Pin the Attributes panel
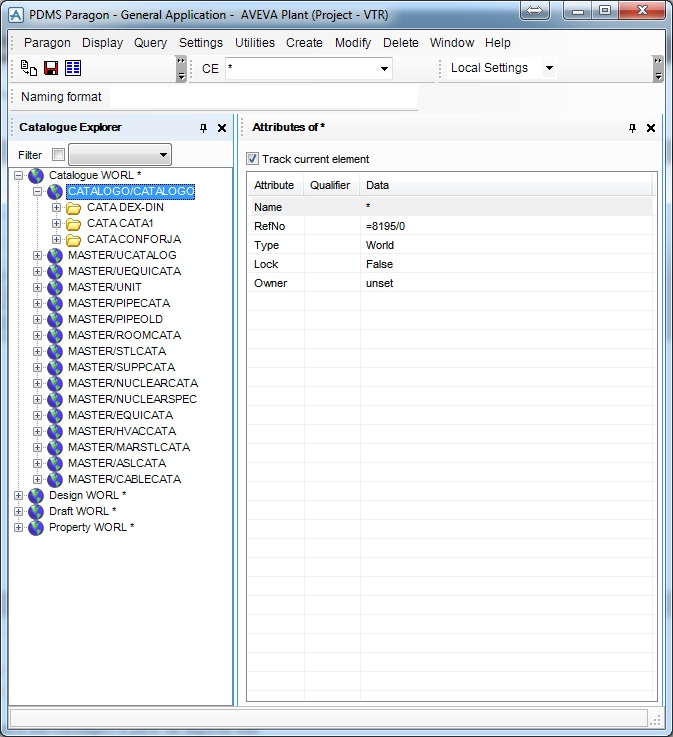This screenshot has height=737, width=673. (632, 128)
